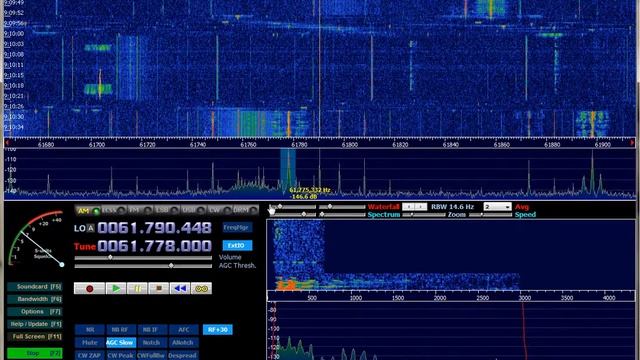
Task: Open the ExtIO hardware dialog
Action: click(237, 245)
